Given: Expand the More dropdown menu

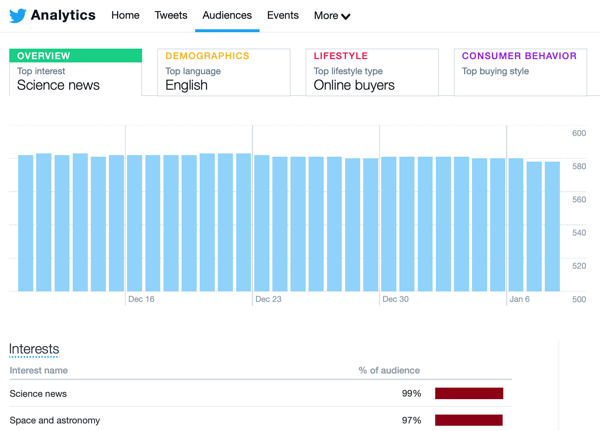Looking at the screenshot, I should click(x=332, y=16).
